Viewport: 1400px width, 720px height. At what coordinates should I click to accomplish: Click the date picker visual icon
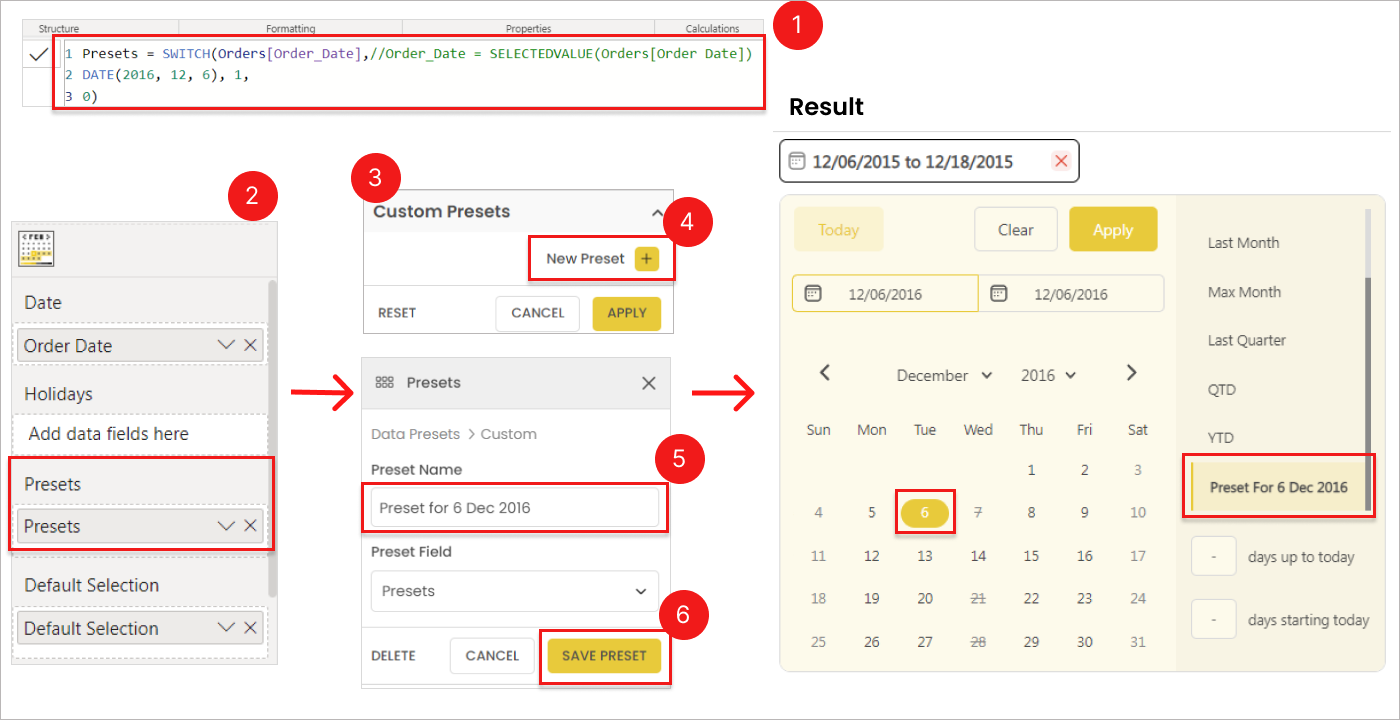click(36, 249)
